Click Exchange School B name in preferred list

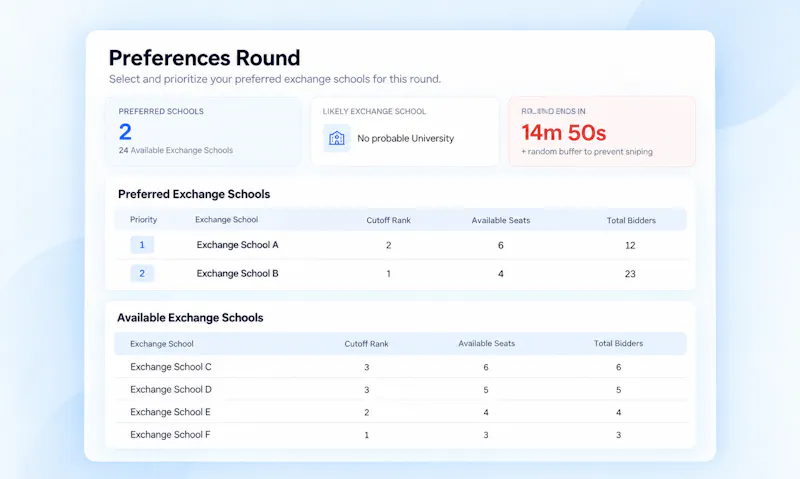(237, 273)
